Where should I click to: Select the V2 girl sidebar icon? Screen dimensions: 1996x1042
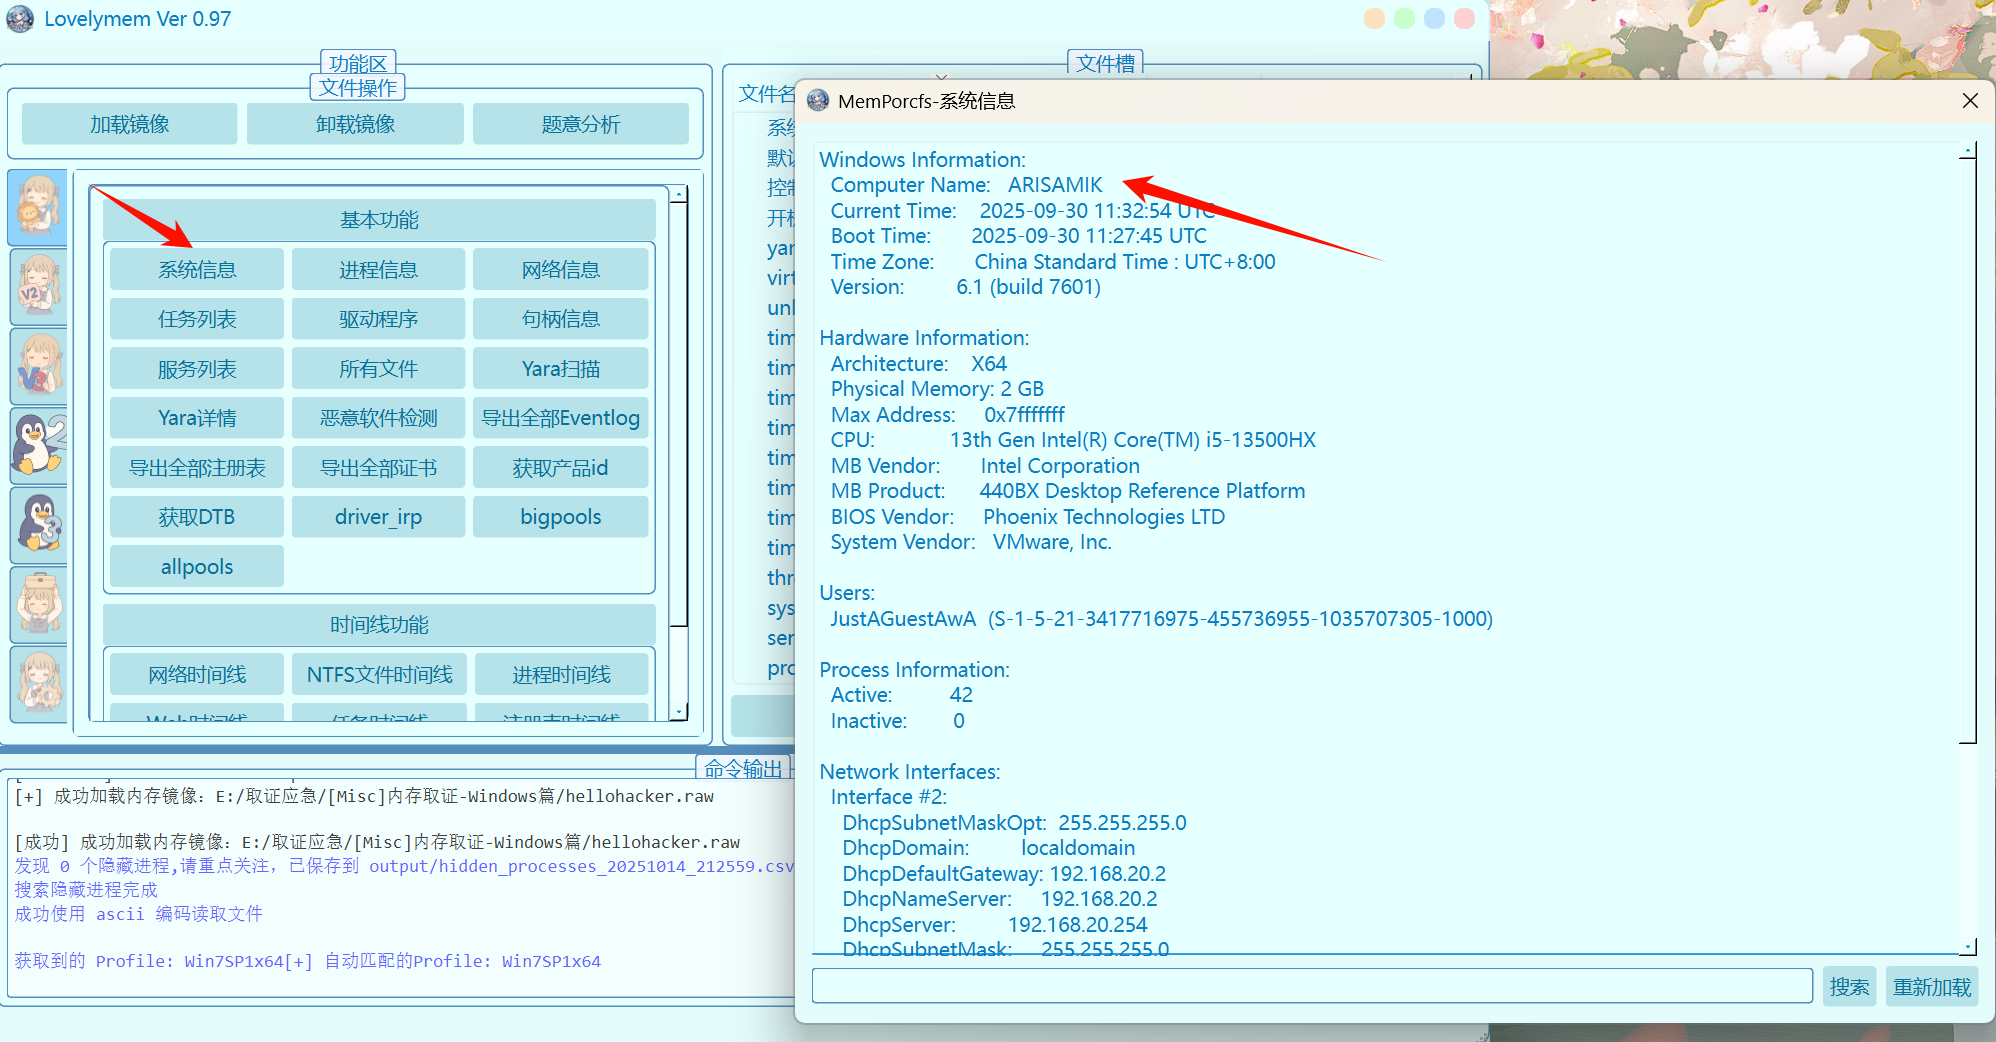tap(38, 286)
